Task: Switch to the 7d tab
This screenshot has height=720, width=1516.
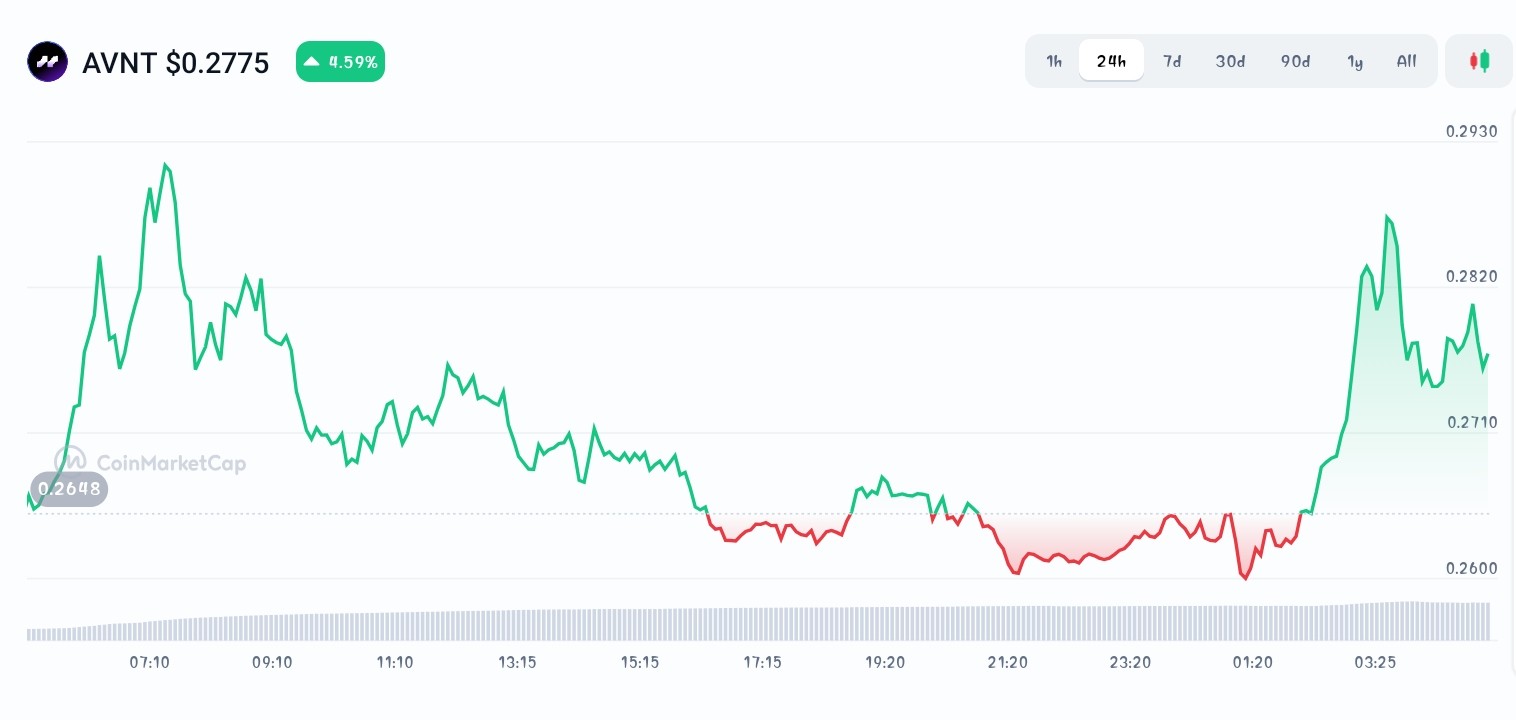Action: coord(1172,61)
